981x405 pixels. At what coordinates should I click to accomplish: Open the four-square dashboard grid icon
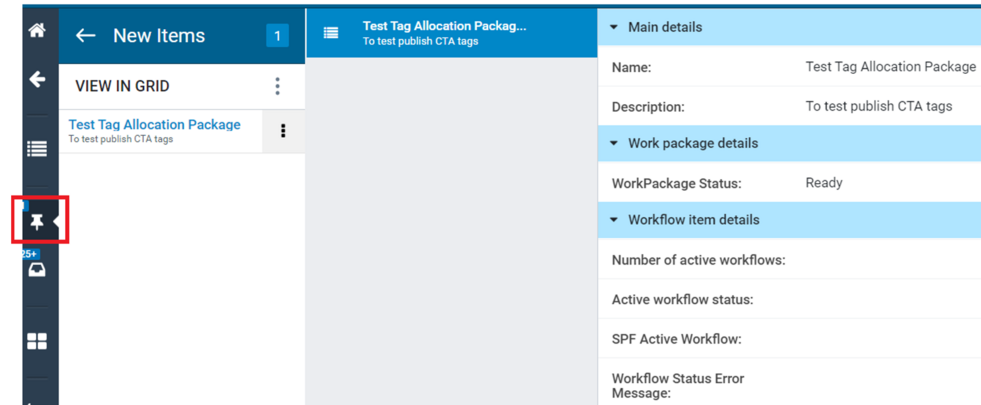pyautogui.click(x=38, y=342)
